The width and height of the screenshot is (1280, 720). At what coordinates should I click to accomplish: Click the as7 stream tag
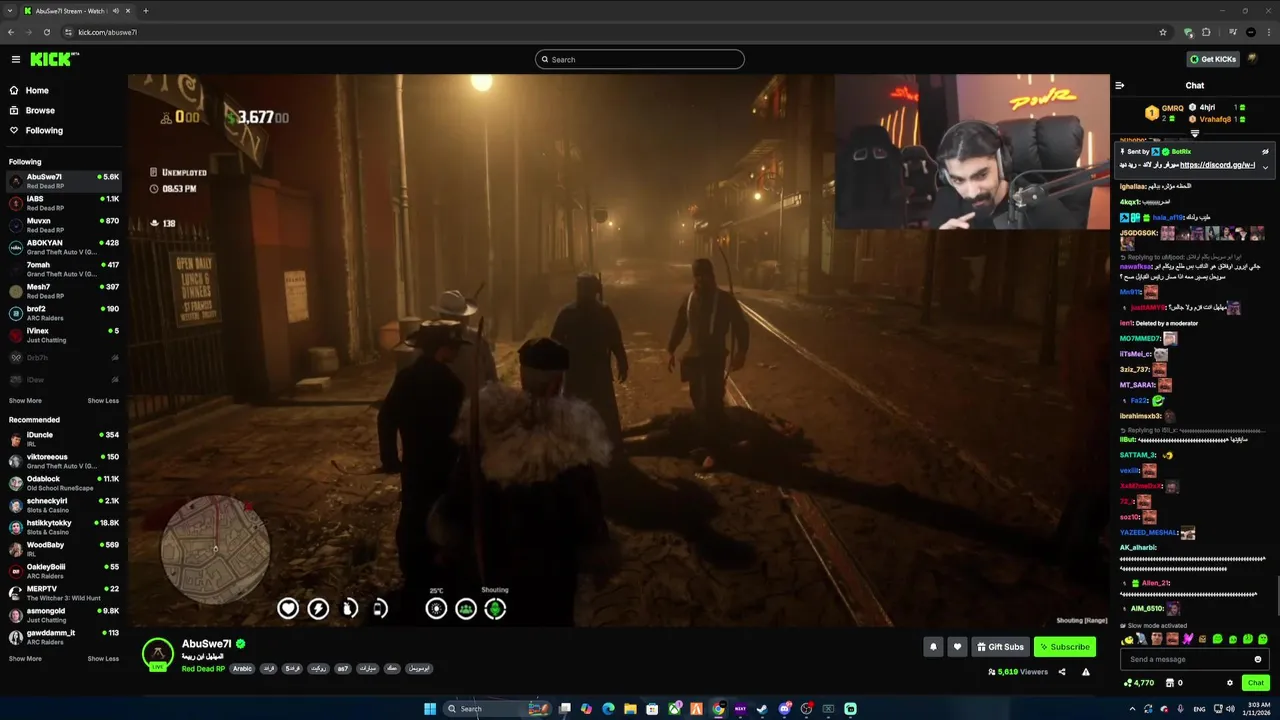tap(342, 668)
